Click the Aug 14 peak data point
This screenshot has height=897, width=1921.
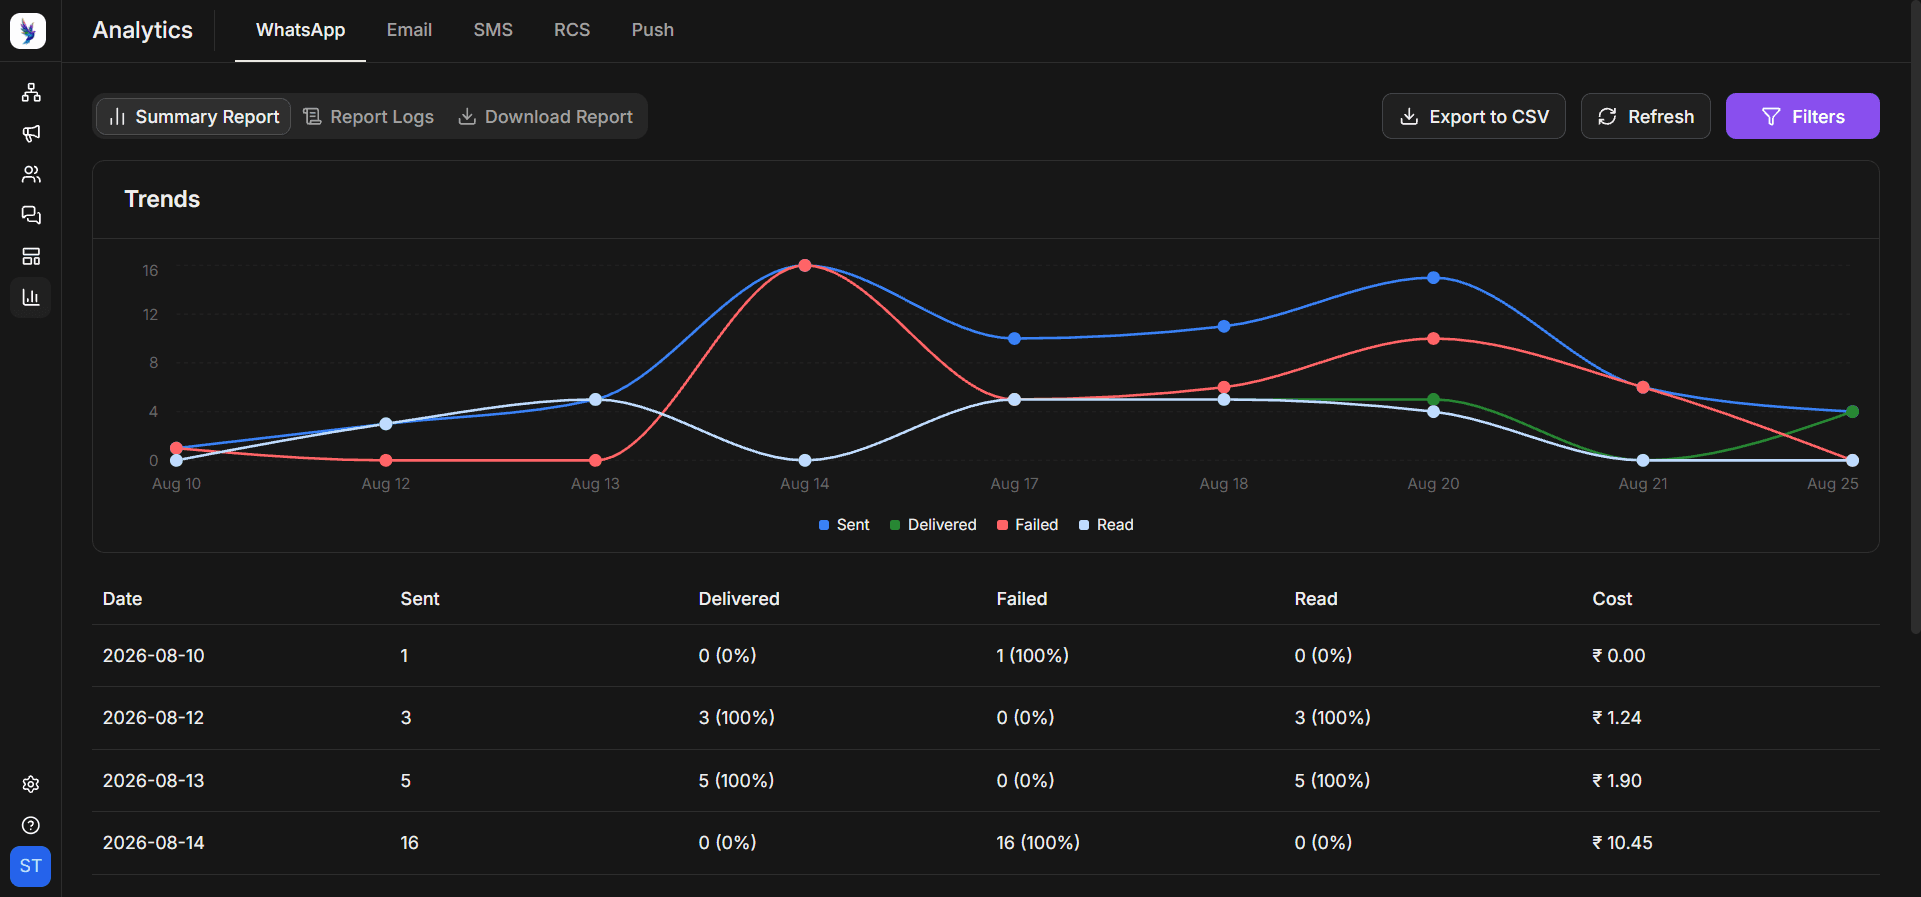805,266
